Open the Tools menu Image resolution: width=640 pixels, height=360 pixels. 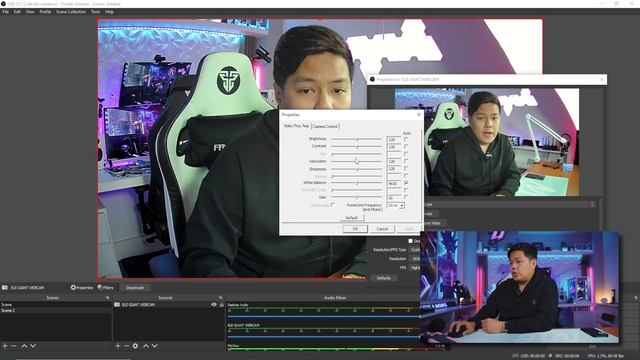pyautogui.click(x=96, y=12)
